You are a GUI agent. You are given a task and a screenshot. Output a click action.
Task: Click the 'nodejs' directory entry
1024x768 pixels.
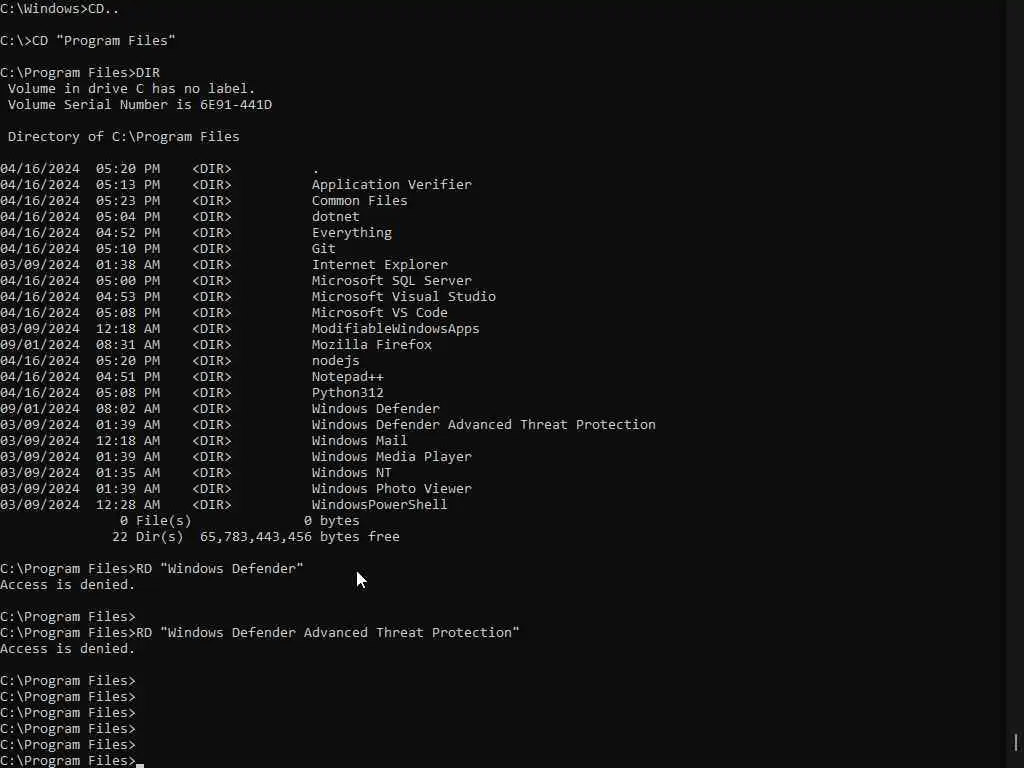[335, 361]
